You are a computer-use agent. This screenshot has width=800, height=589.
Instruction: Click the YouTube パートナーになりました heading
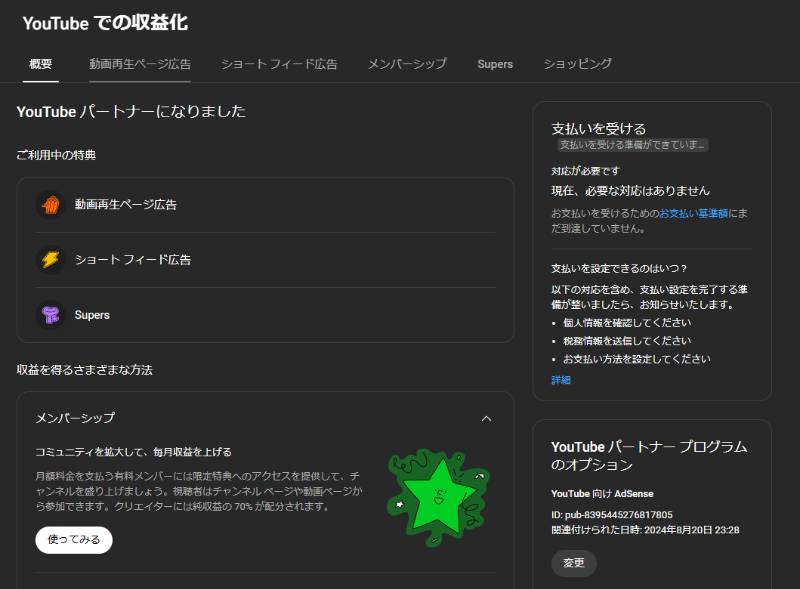(131, 111)
